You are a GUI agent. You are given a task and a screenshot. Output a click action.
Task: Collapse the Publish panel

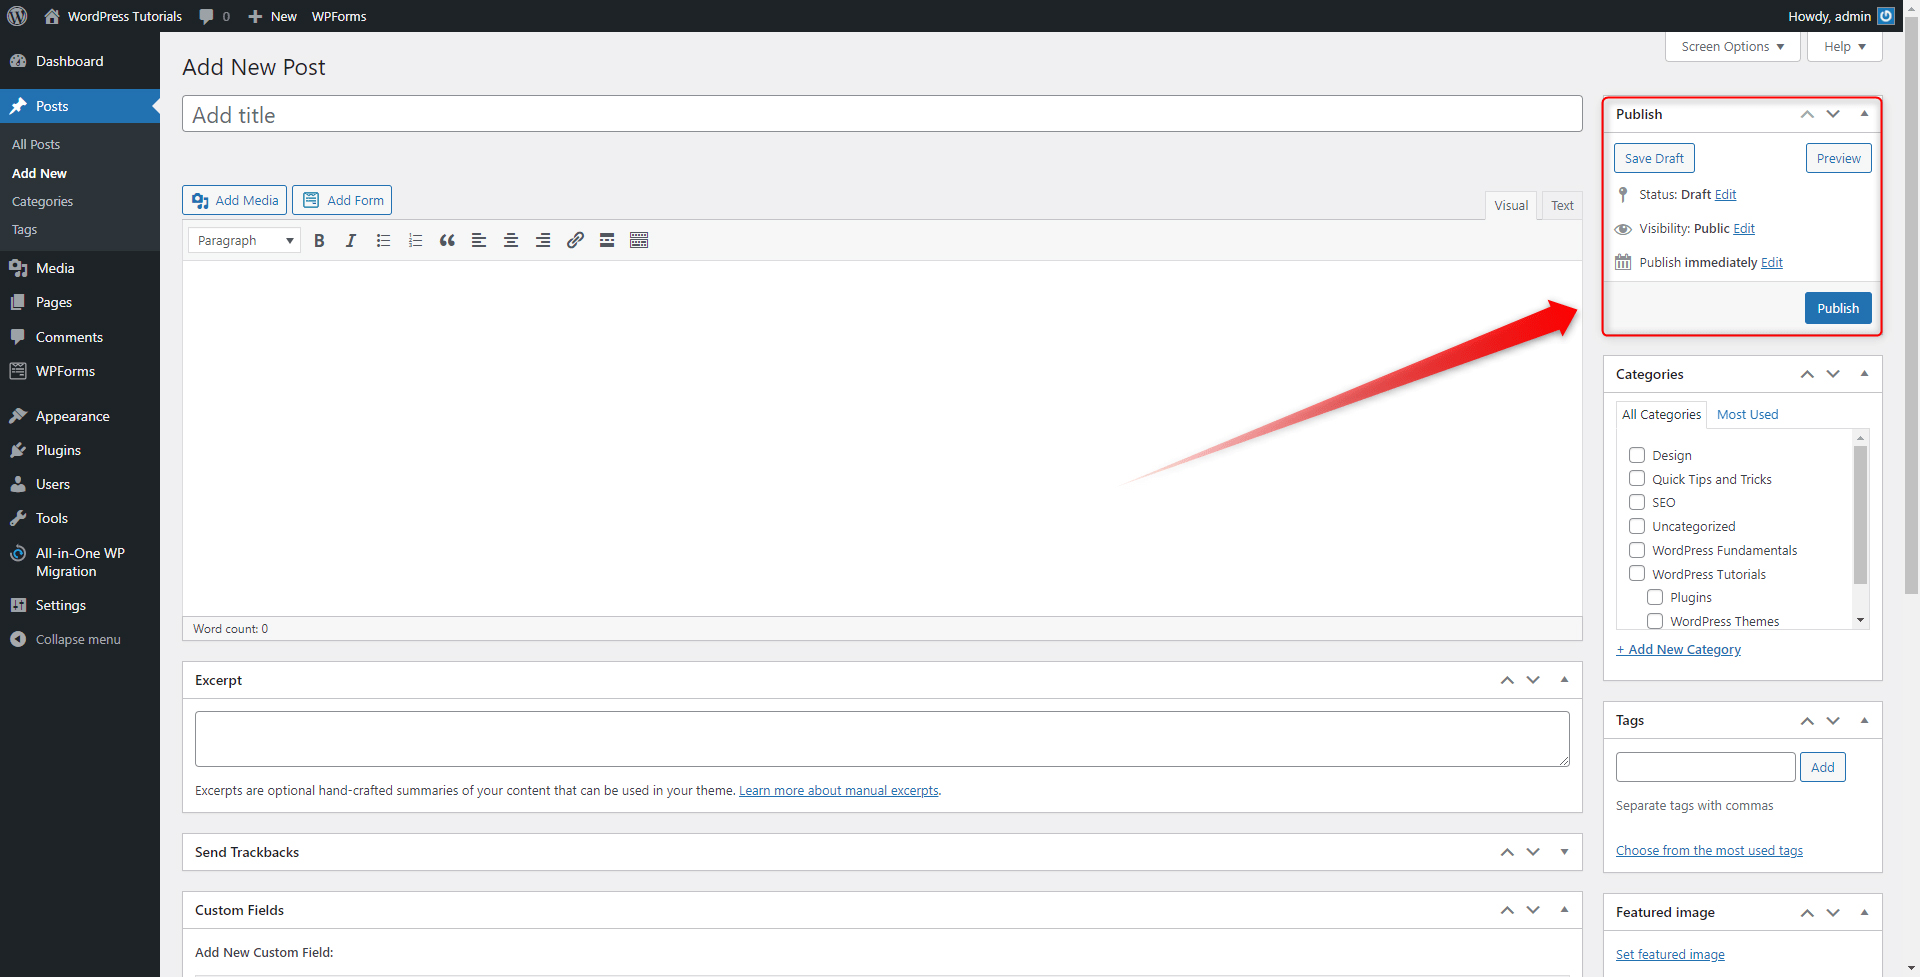[x=1864, y=114]
